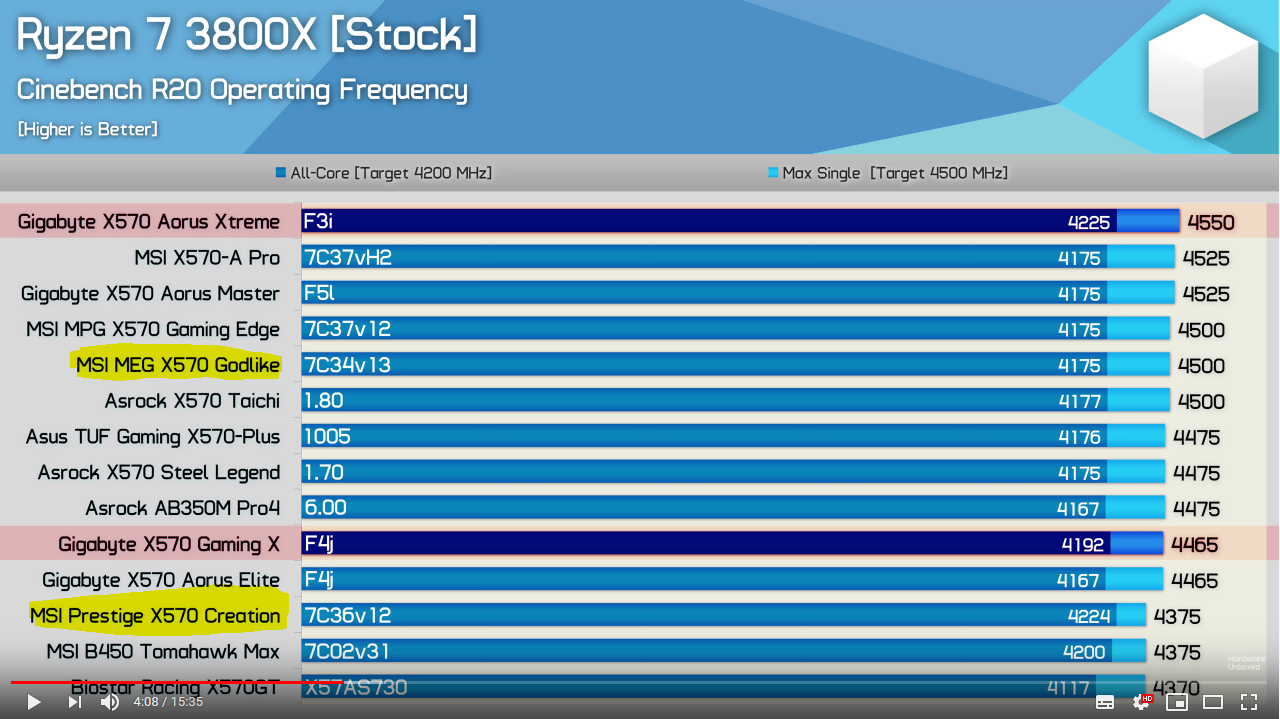1280x719 pixels.
Task: Click the 'MSI X570-A Pro' label
Action: [207, 258]
